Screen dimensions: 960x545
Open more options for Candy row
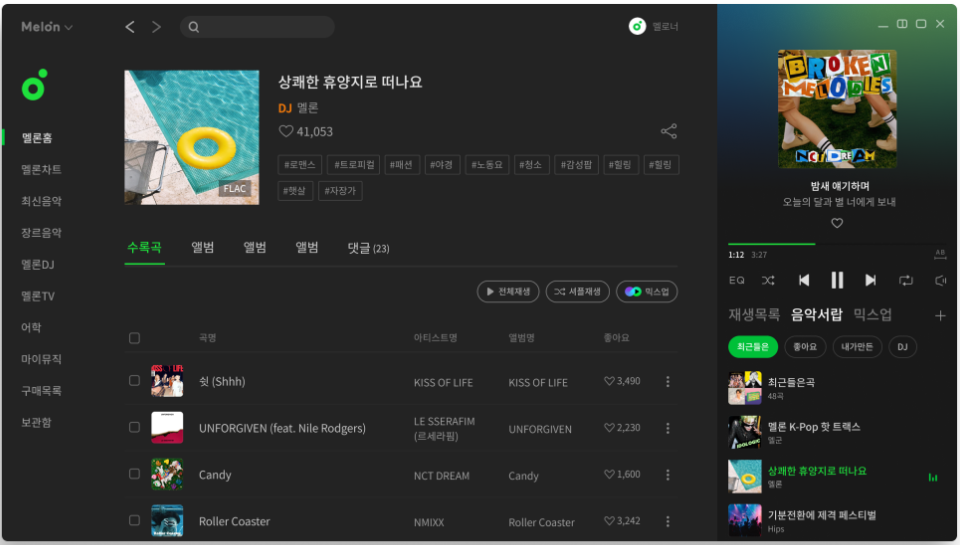coord(667,475)
